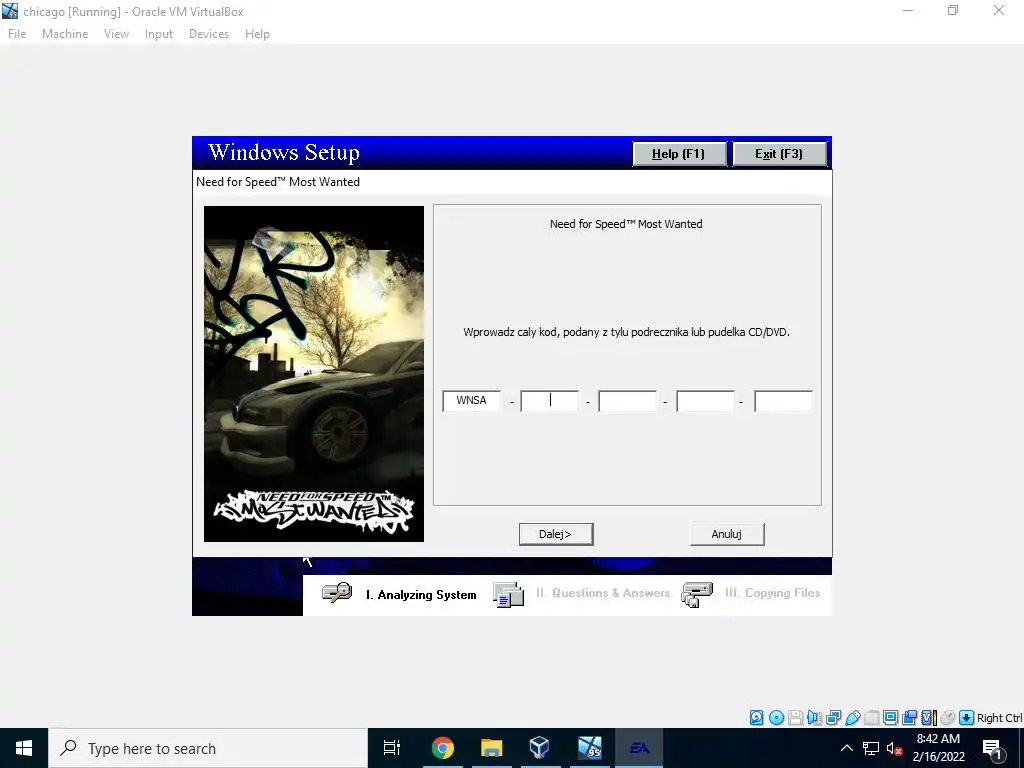Open the Windows Start menu

pyautogui.click(x=24, y=748)
